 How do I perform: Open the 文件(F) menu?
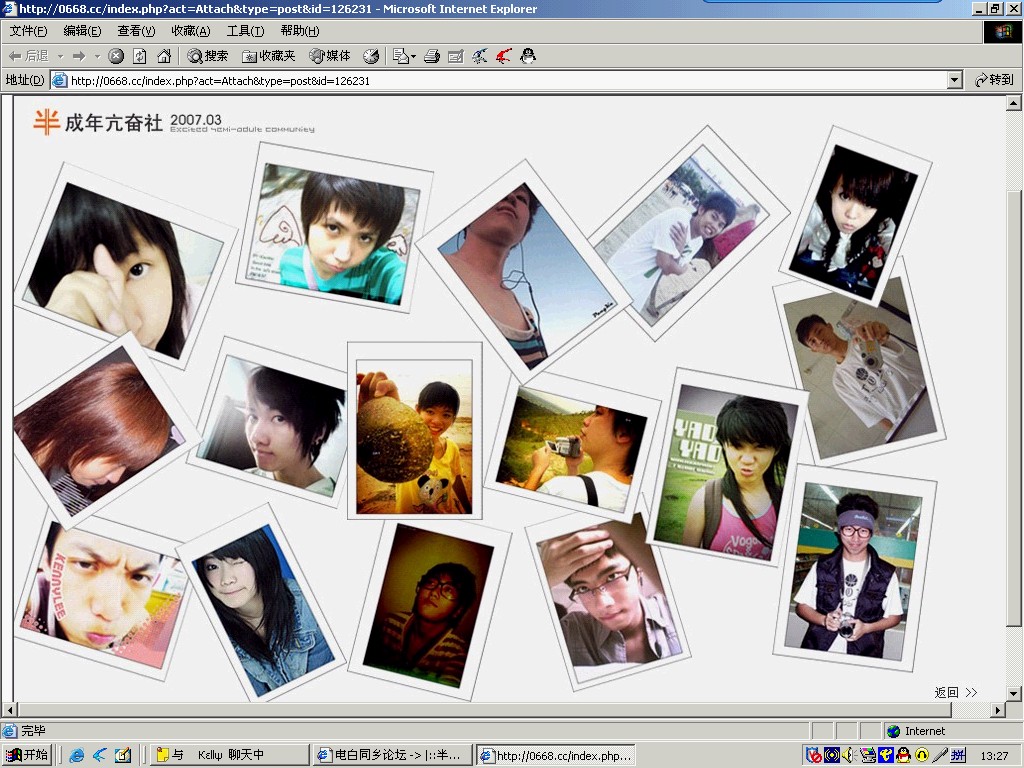pos(28,31)
